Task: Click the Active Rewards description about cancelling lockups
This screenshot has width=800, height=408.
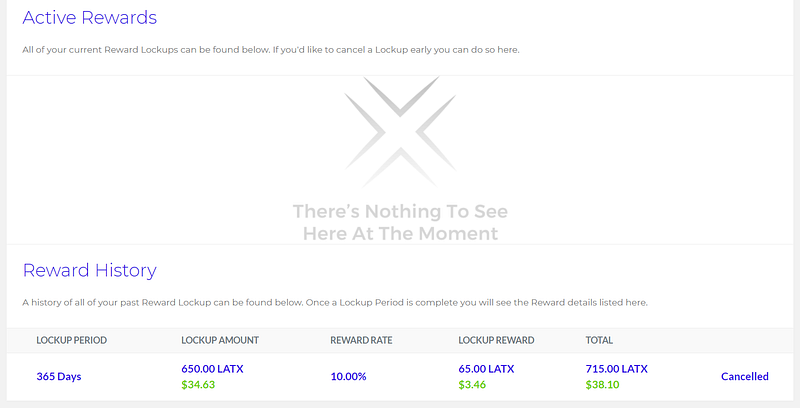Action: click(271, 50)
